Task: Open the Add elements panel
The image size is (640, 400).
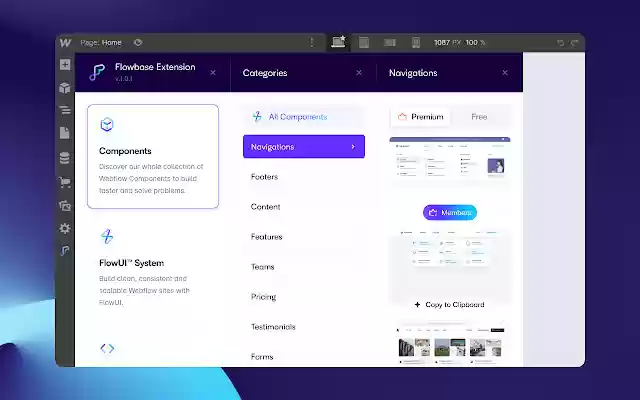Action: 65,64
